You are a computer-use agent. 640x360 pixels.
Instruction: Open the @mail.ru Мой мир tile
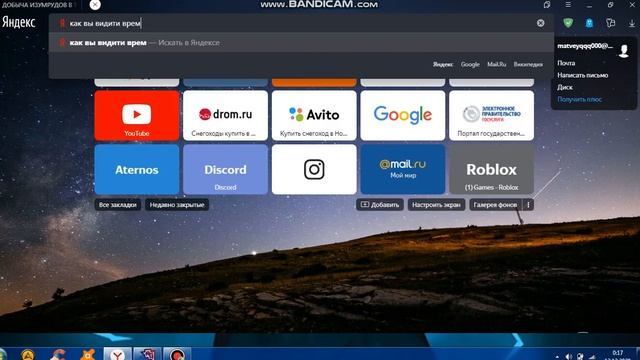402,169
